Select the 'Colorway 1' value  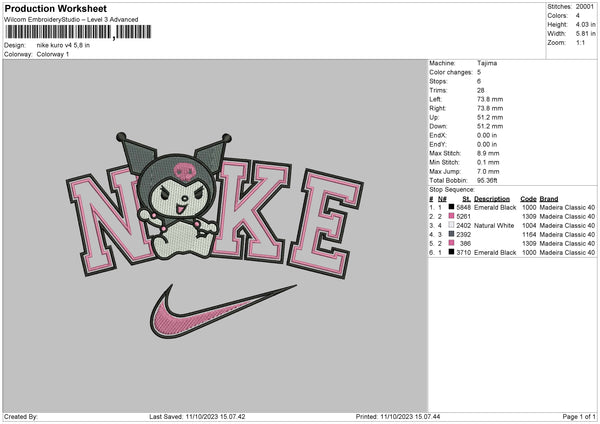(x=53, y=54)
